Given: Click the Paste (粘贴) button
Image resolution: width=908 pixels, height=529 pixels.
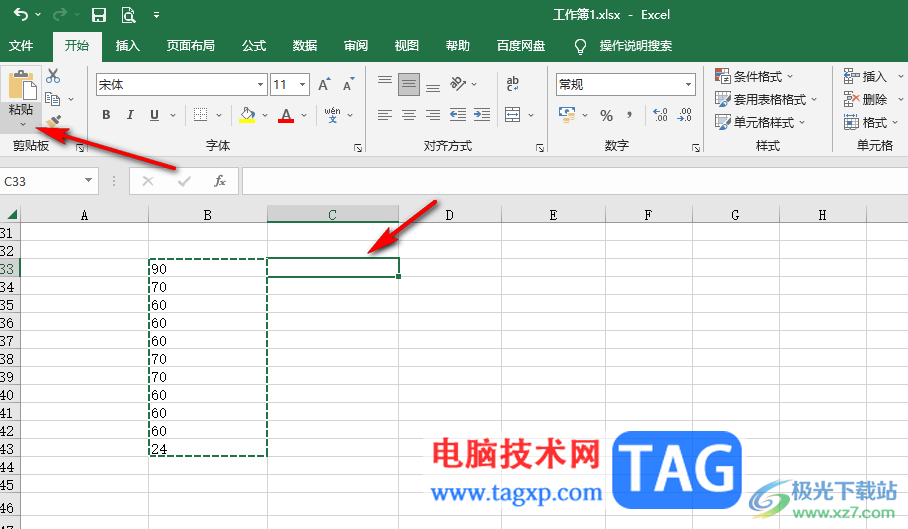Looking at the screenshot, I should pos(21,93).
